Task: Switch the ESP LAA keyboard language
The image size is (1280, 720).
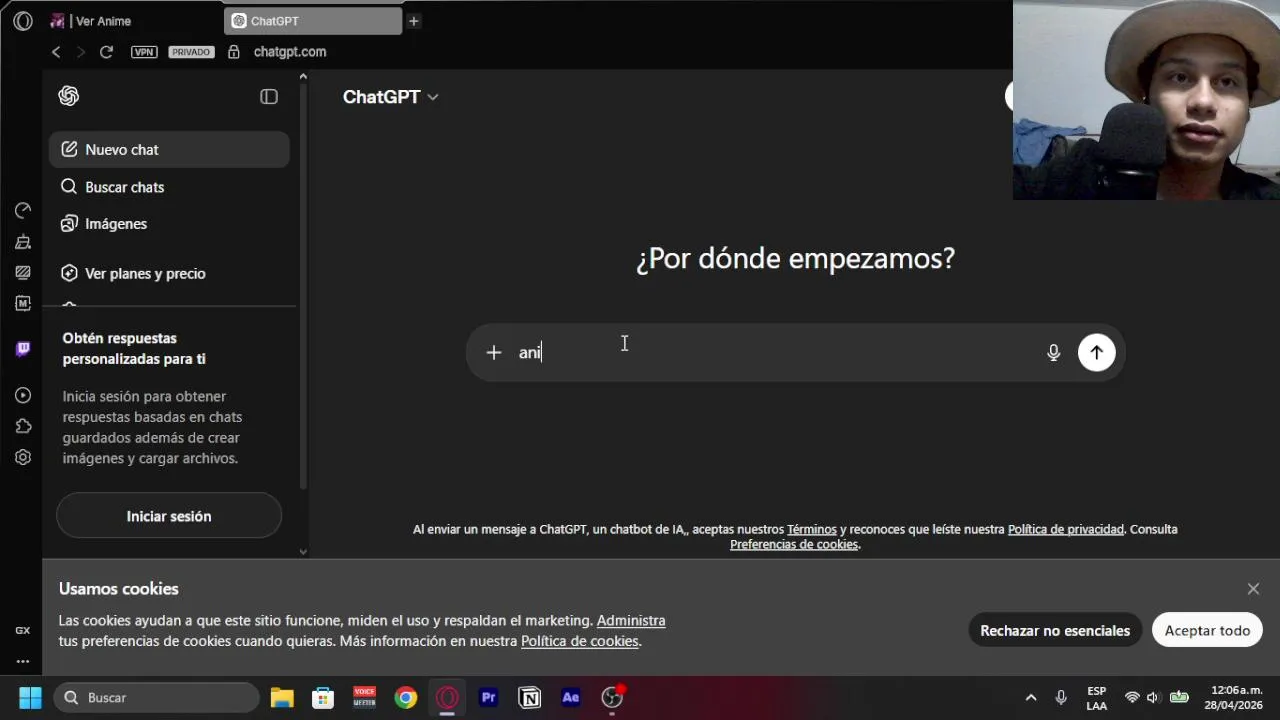Action: click(1096, 698)
